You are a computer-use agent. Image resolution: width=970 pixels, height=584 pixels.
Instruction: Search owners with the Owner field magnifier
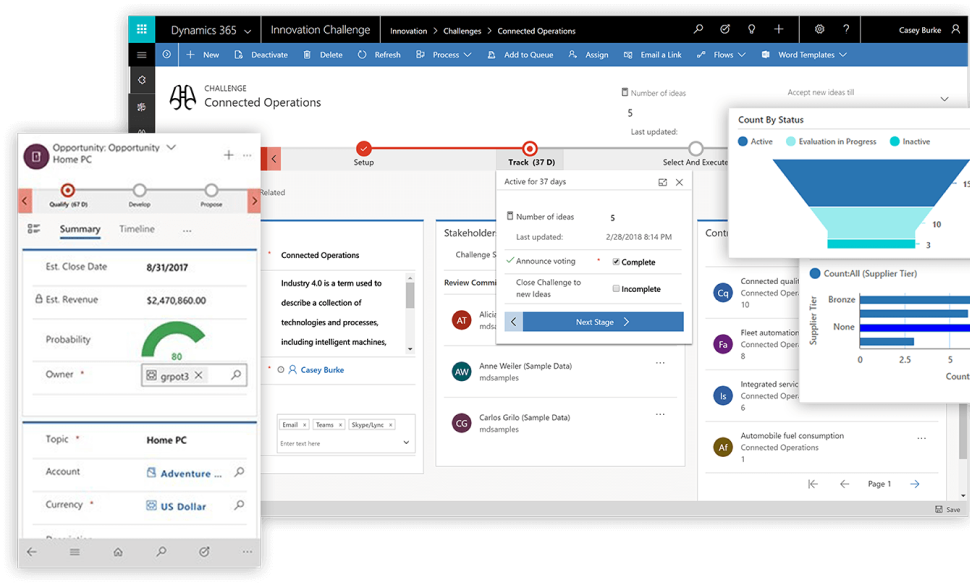236,375
